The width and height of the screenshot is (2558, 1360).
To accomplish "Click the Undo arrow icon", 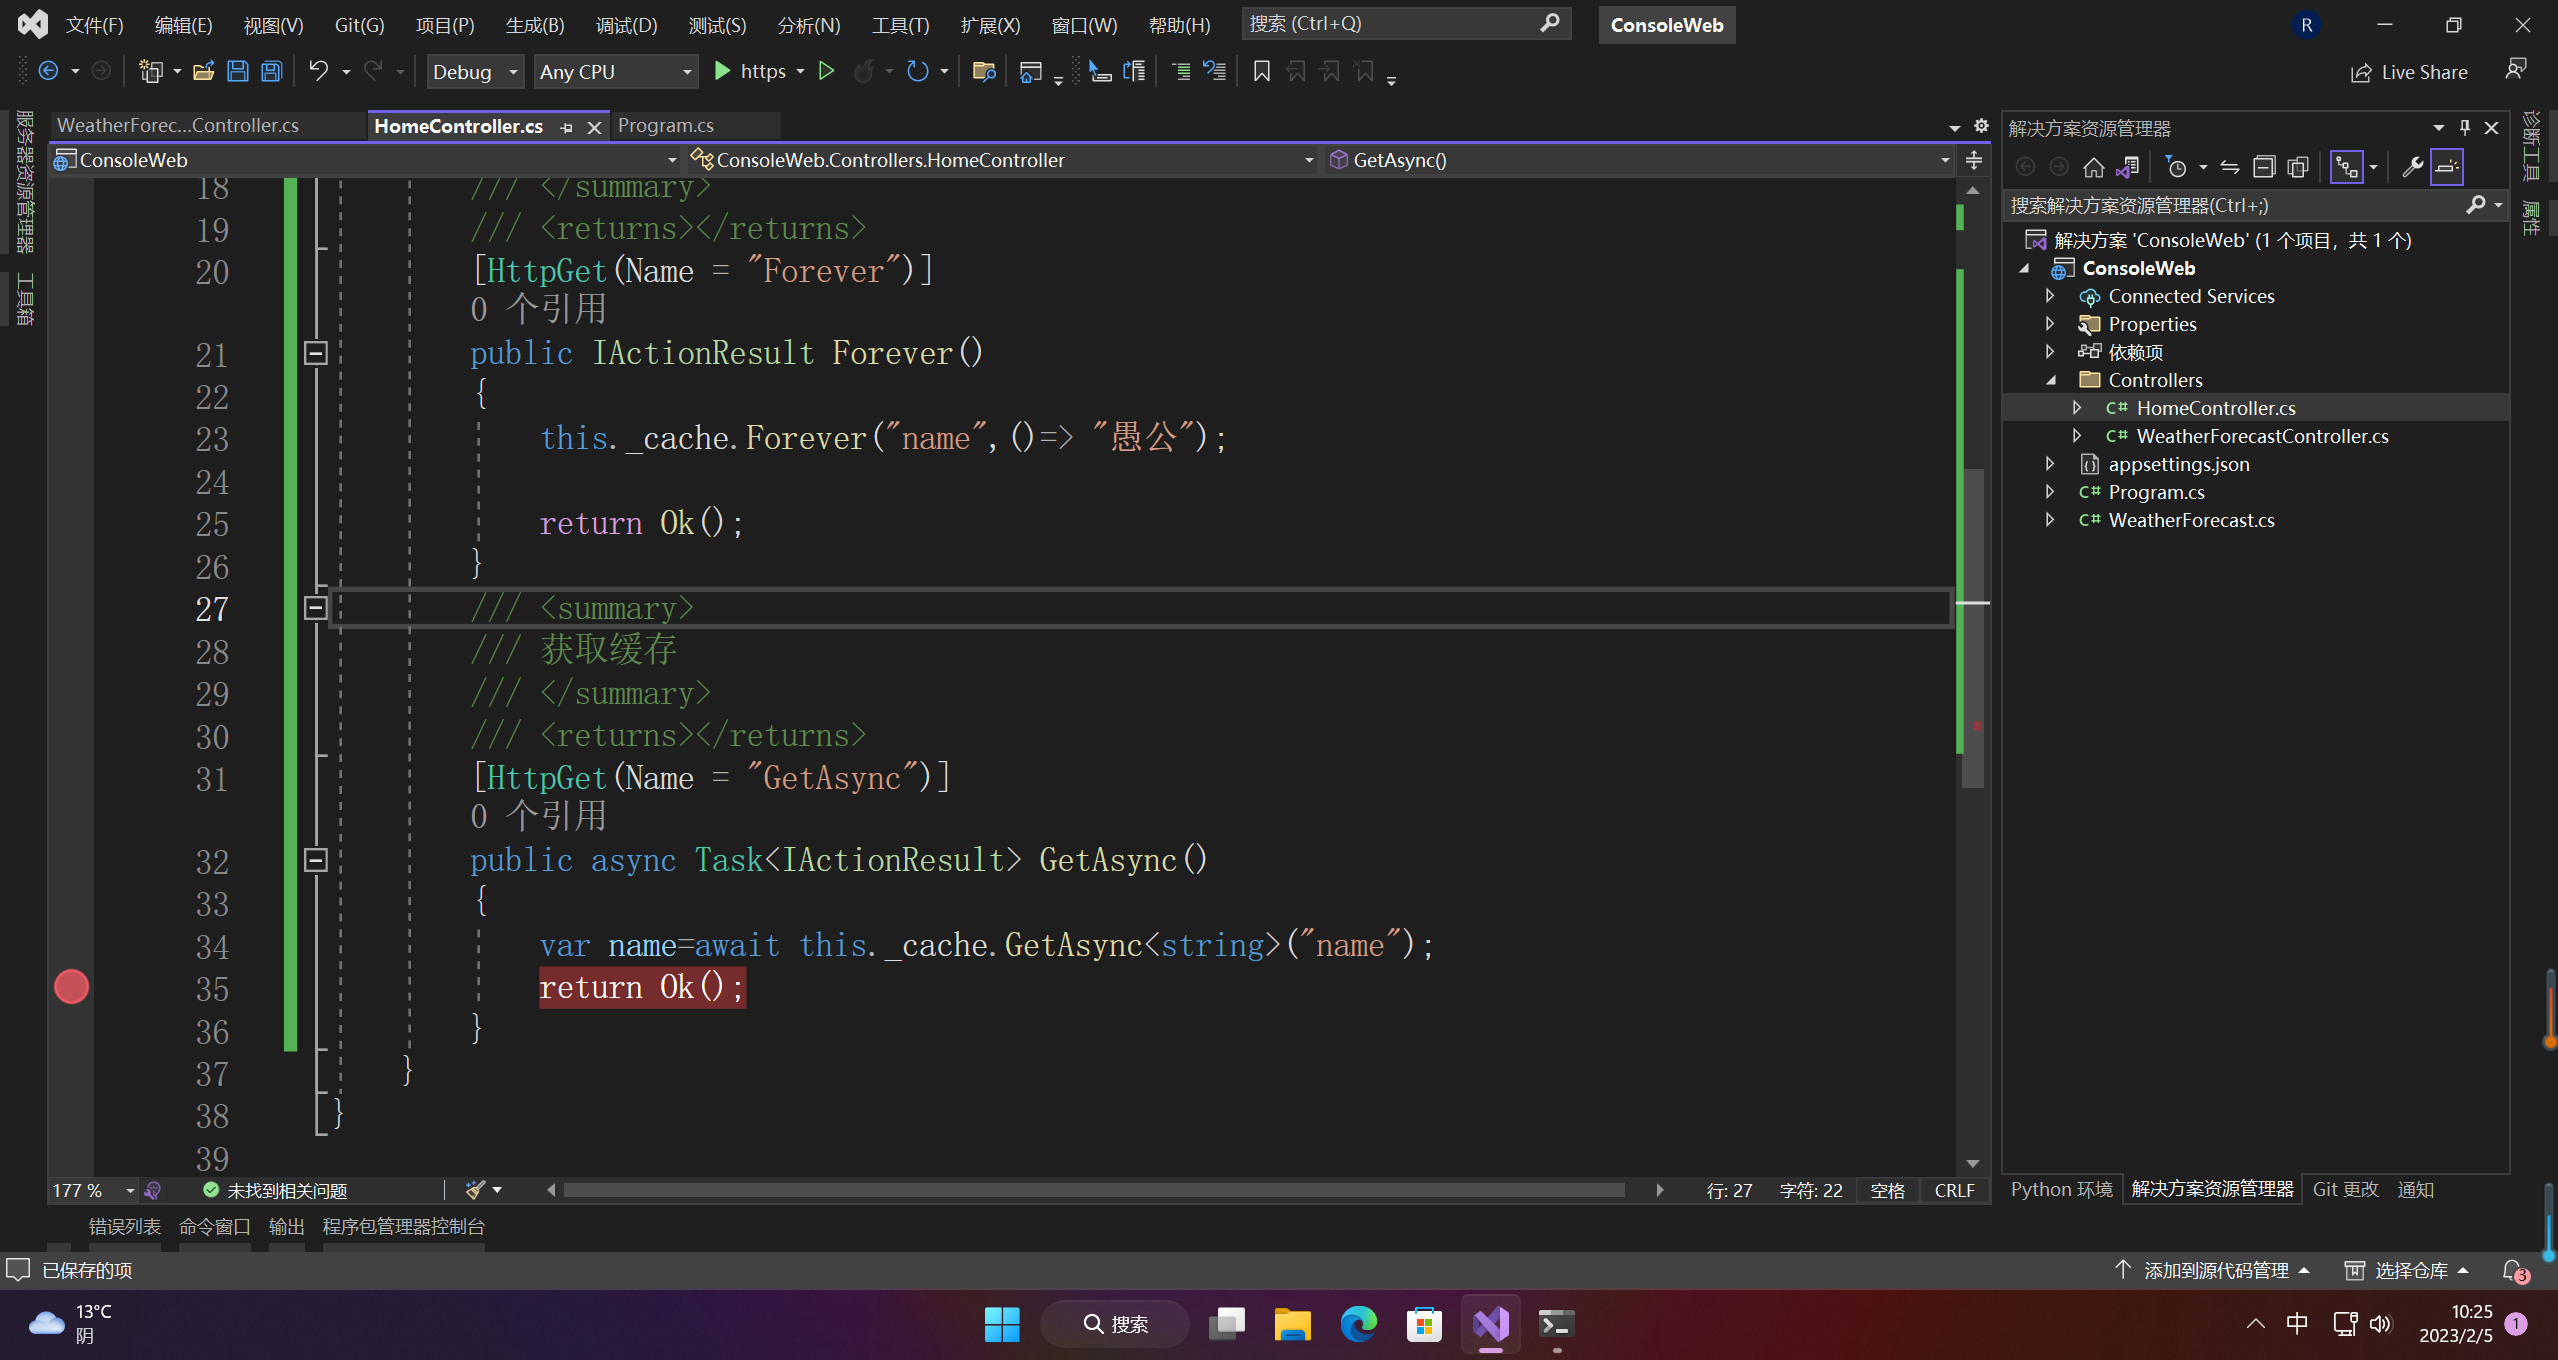I will [x=318, y=72].
